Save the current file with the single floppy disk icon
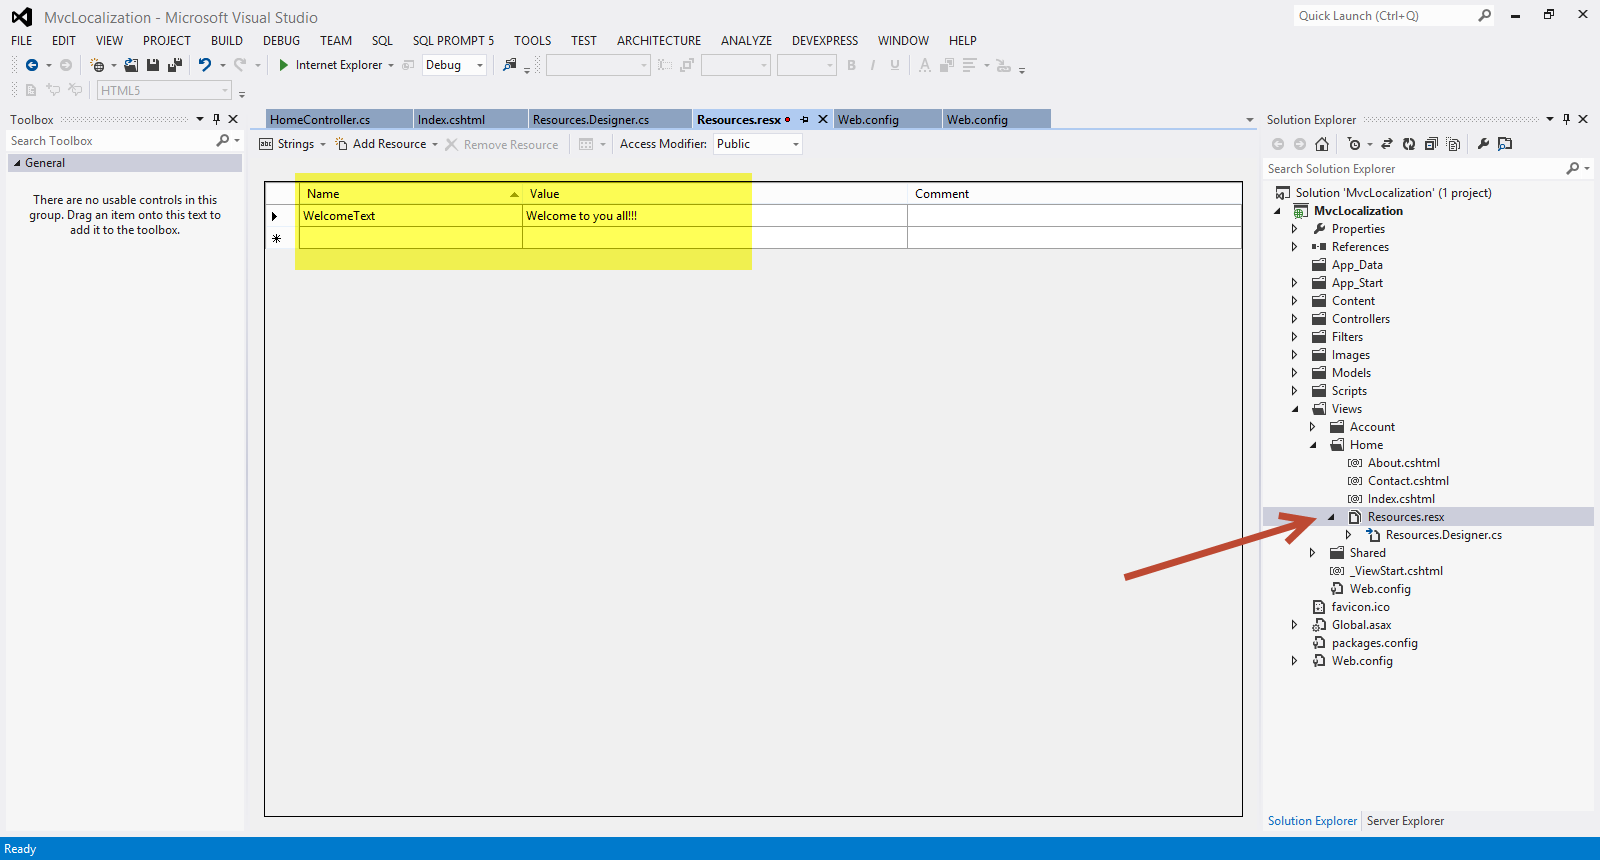Viewport: 1600px width, 860px height. 153,65
